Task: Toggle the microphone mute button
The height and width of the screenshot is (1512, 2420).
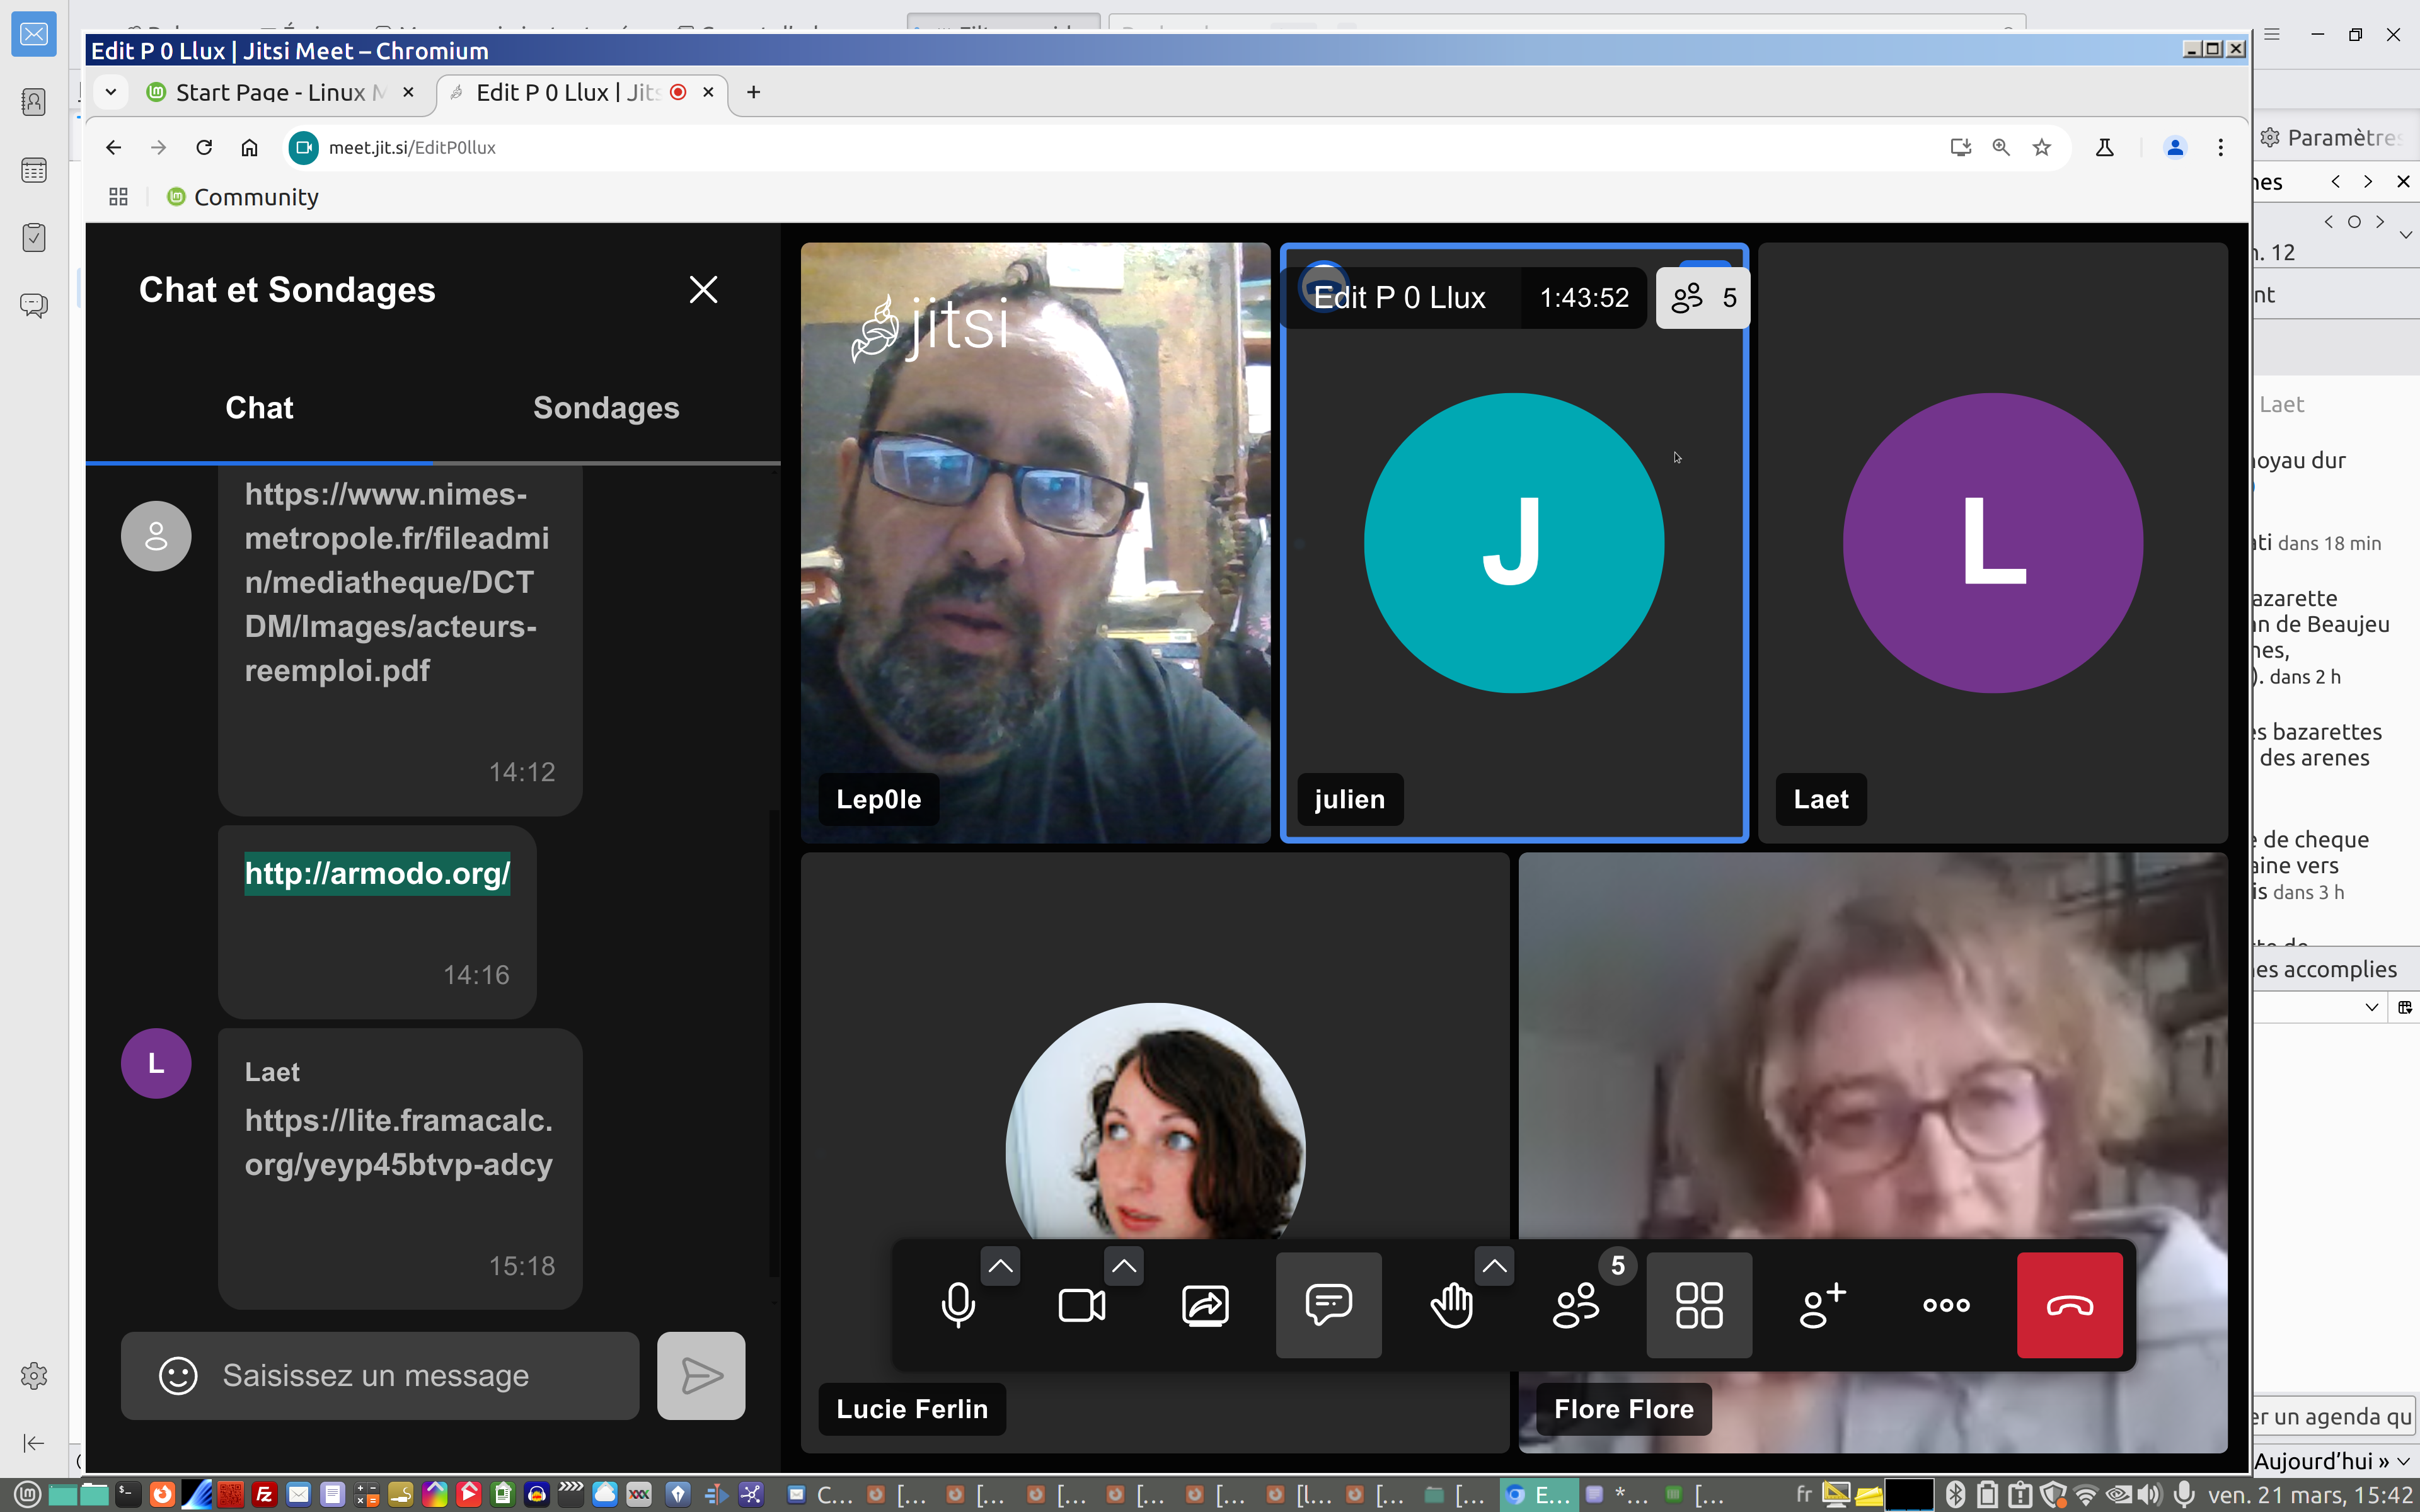Action: pyautogui.click(x=958, y=1305)
